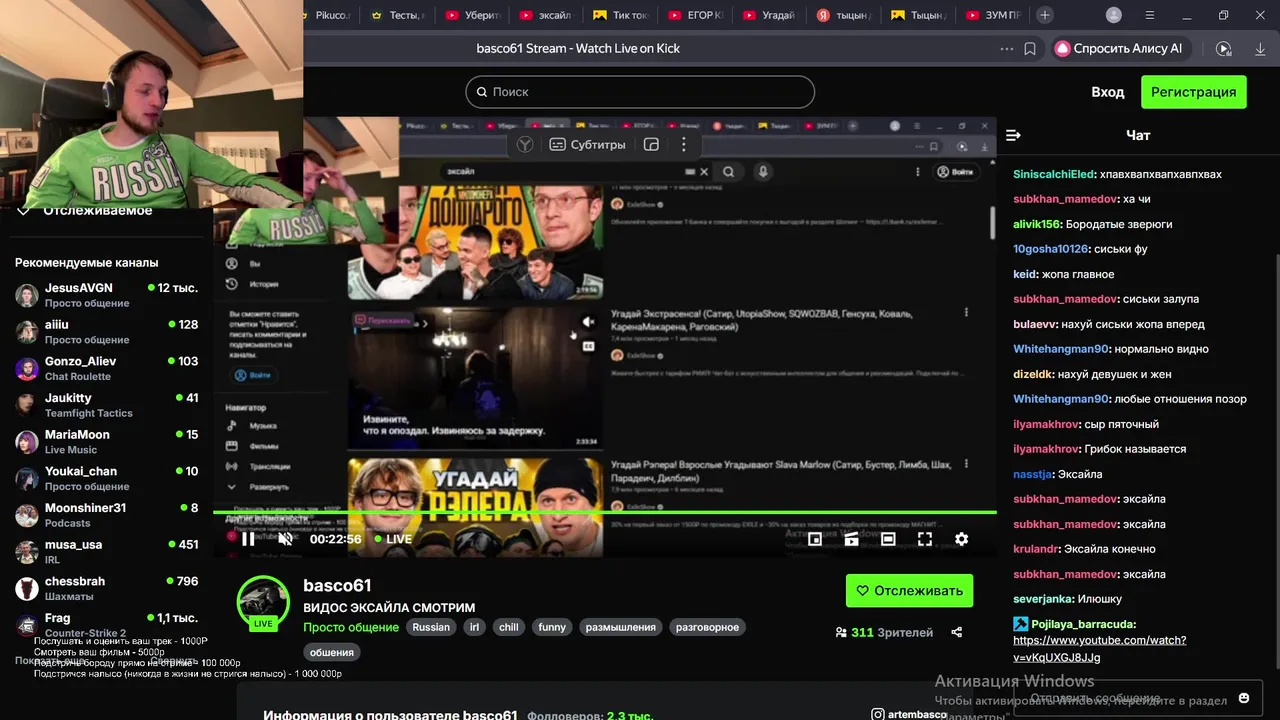This screenshot has height=720, width=1280.
Task: Follow basco61 with the Отслеживать button
Action: [909, 591]
